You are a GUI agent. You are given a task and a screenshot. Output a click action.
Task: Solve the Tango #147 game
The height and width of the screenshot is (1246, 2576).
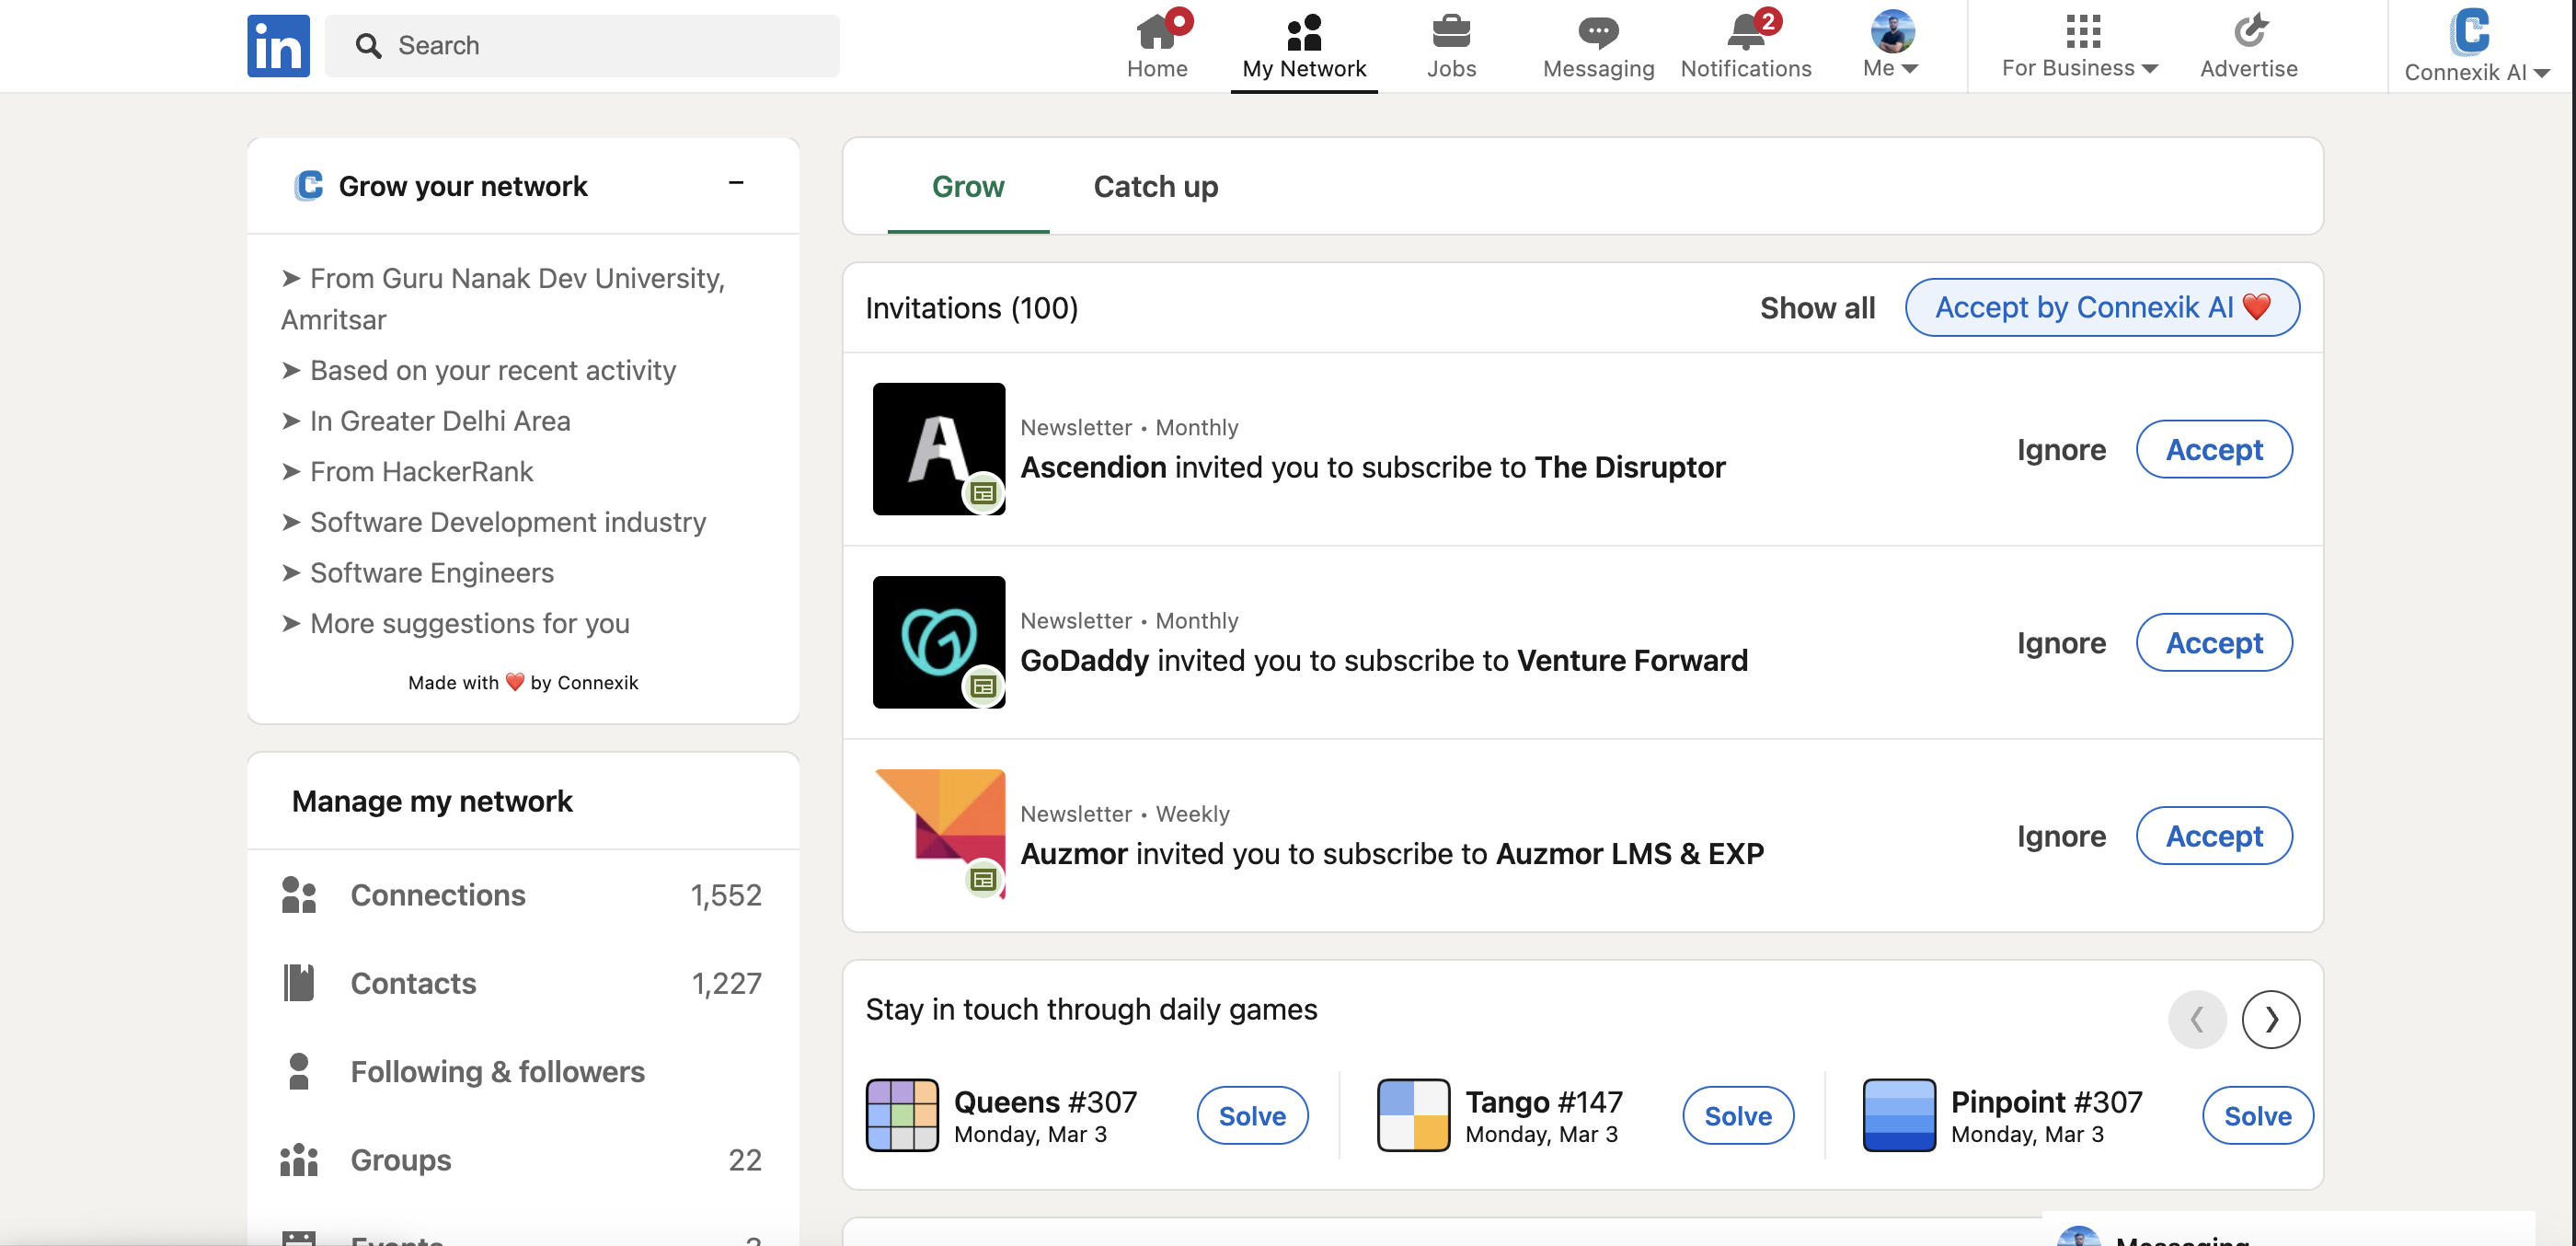click(1738, 1115)
